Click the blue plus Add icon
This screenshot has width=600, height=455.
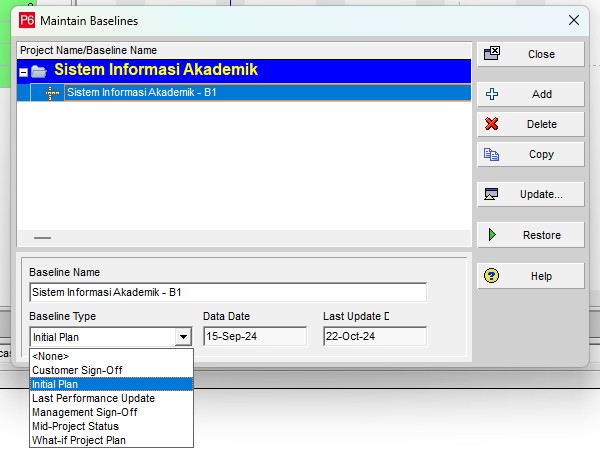[x=492, y=94]
